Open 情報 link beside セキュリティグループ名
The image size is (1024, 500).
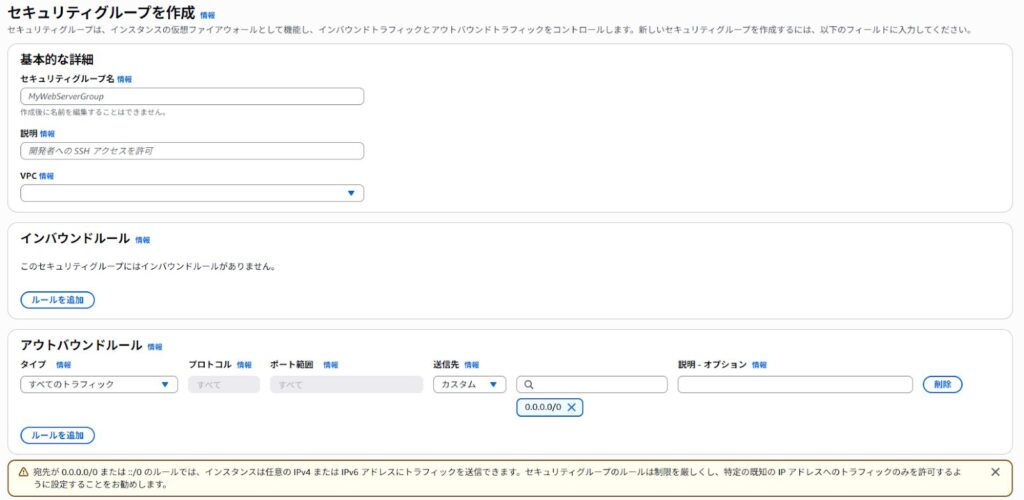pos(124,79)
